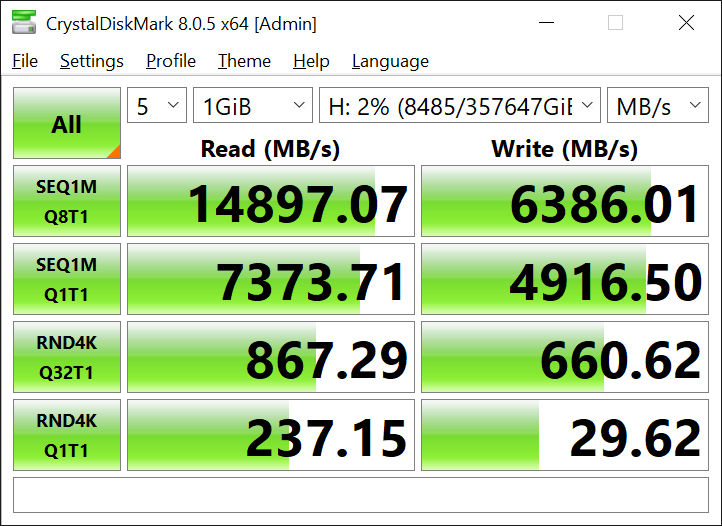Run the RND4K Q32T1 benchmark
This screenshot has width=722, height=526.
point(67,357)
